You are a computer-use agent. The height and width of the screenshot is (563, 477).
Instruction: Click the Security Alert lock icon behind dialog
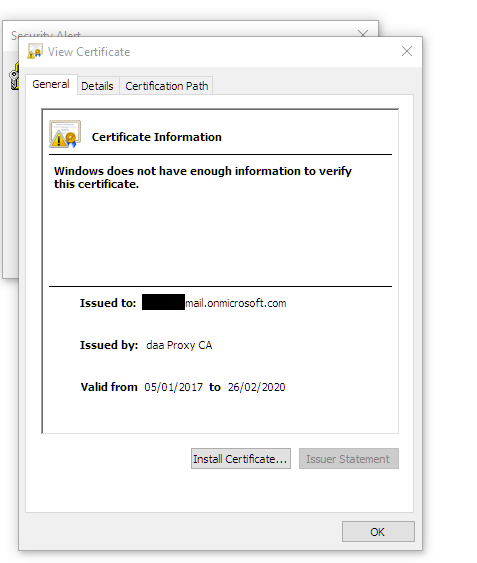click(x=14, y=75)
